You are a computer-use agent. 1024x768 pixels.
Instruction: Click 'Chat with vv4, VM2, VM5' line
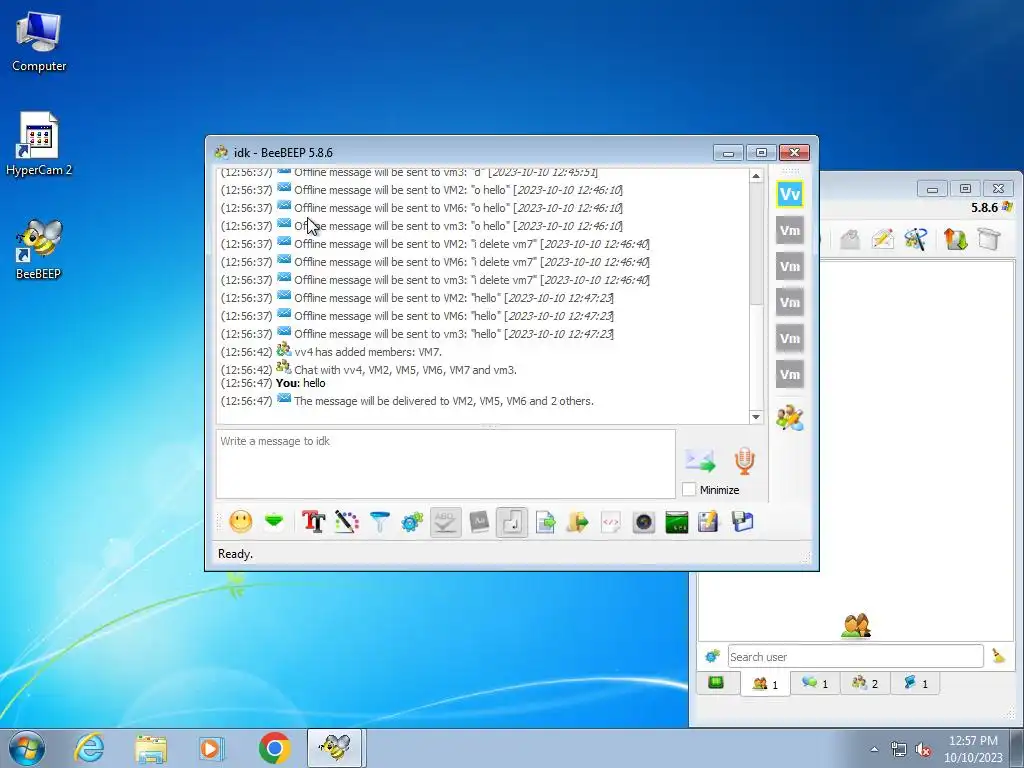[x=405, y=370]
